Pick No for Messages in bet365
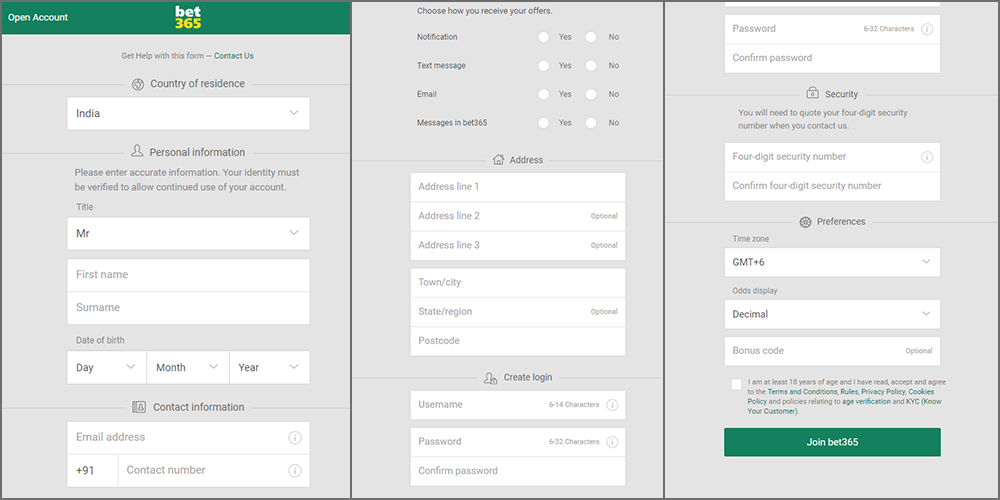1000x500 pixels. (591, 123)
